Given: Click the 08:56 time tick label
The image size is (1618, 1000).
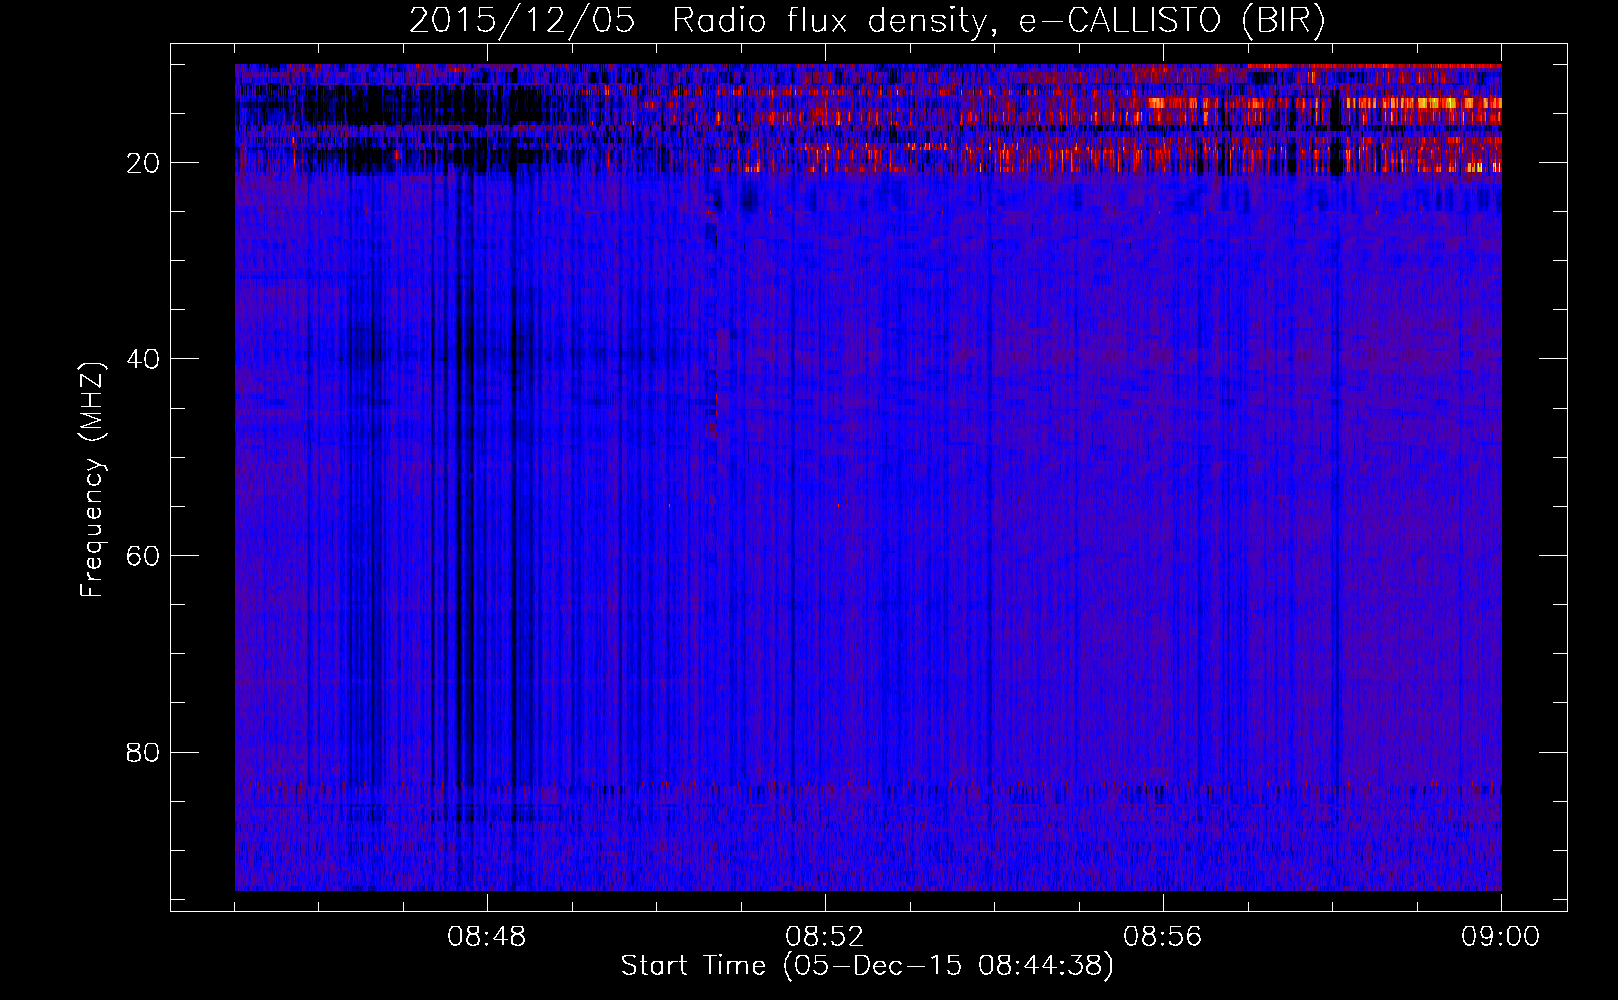Looking at the screenshot, I should 1163,937.
